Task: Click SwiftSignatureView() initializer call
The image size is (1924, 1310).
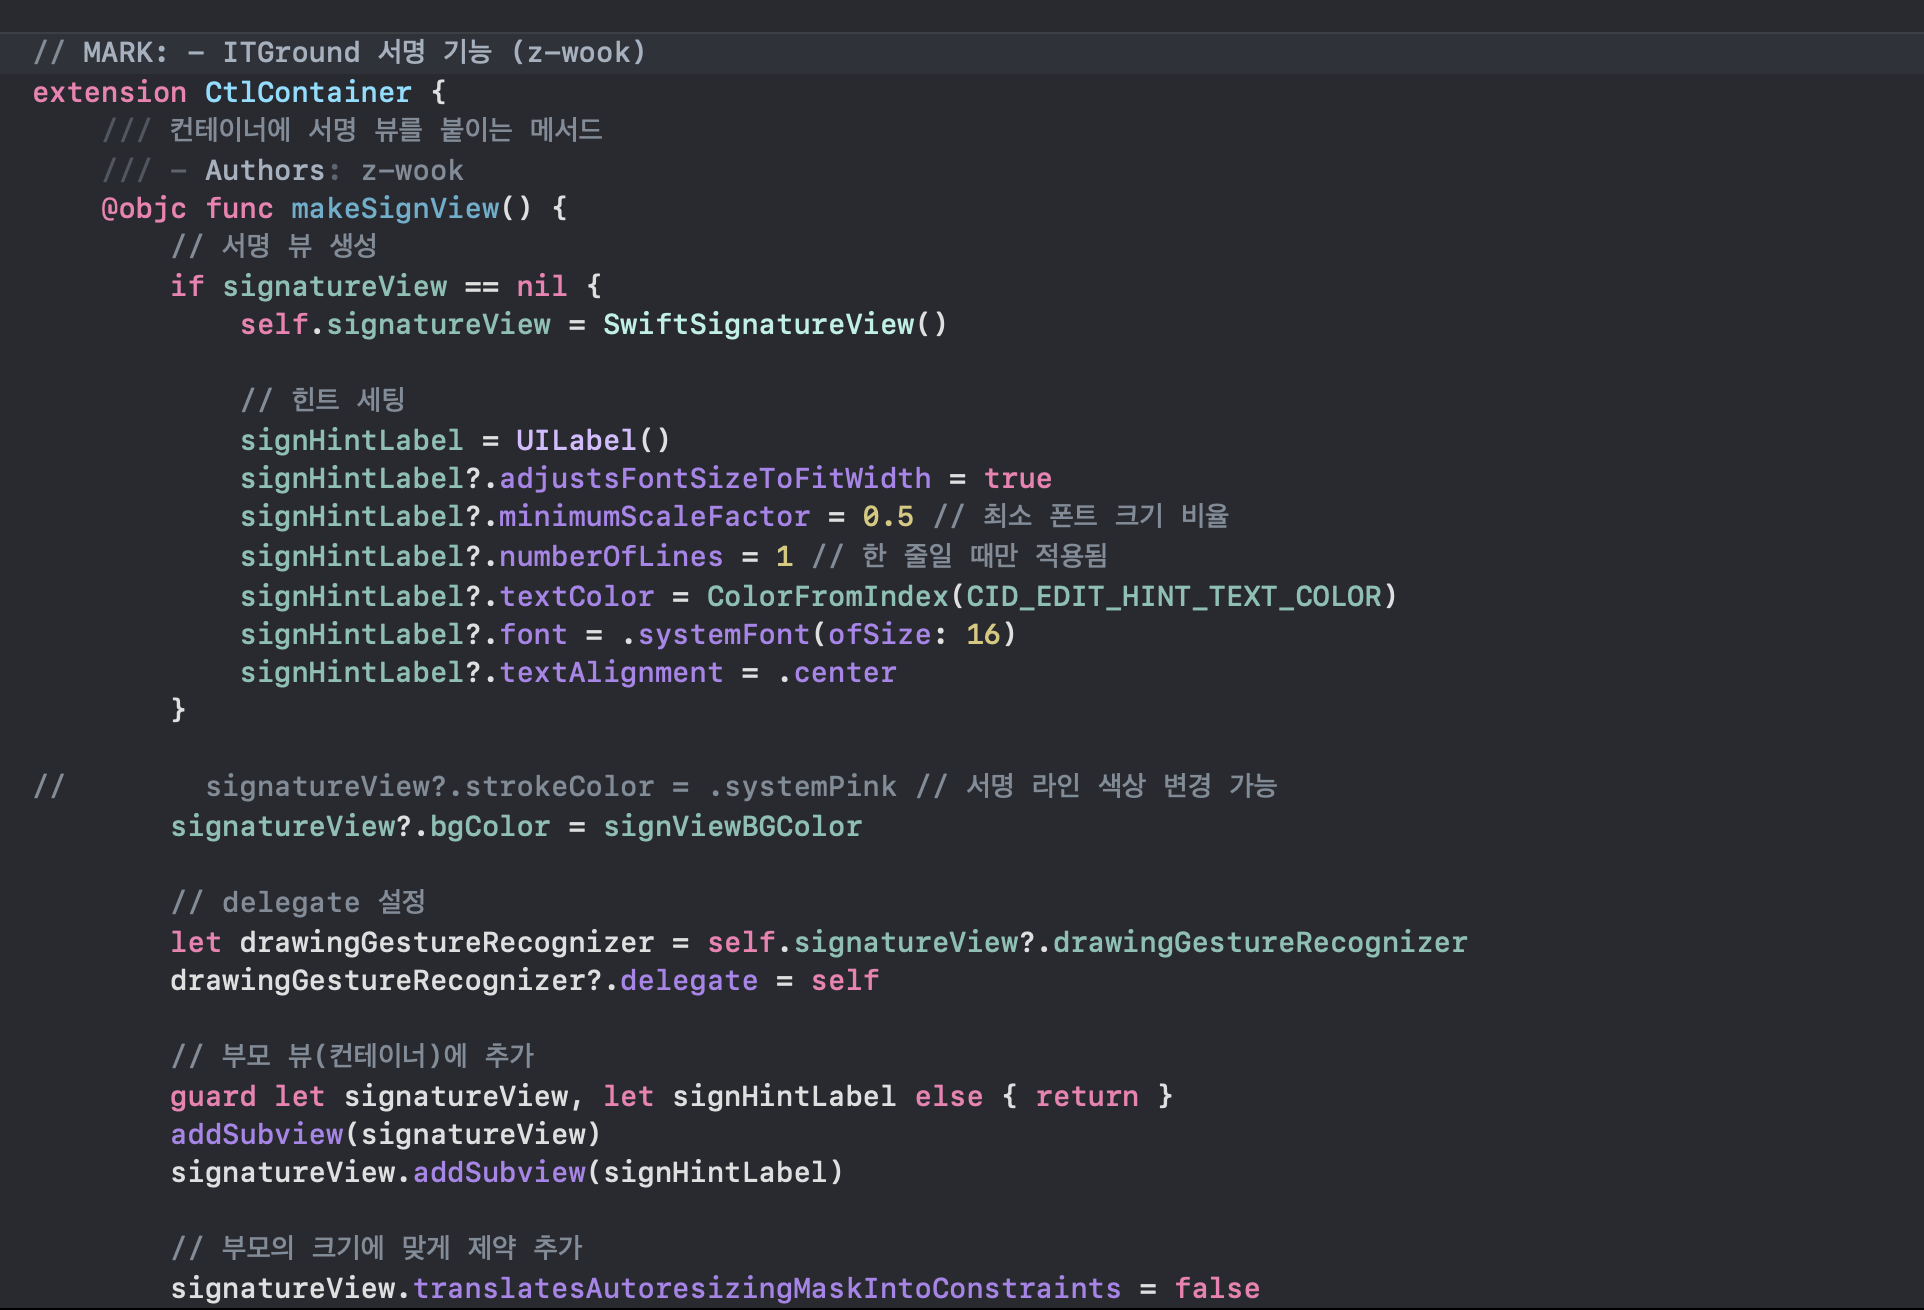Action: [773, 324]
